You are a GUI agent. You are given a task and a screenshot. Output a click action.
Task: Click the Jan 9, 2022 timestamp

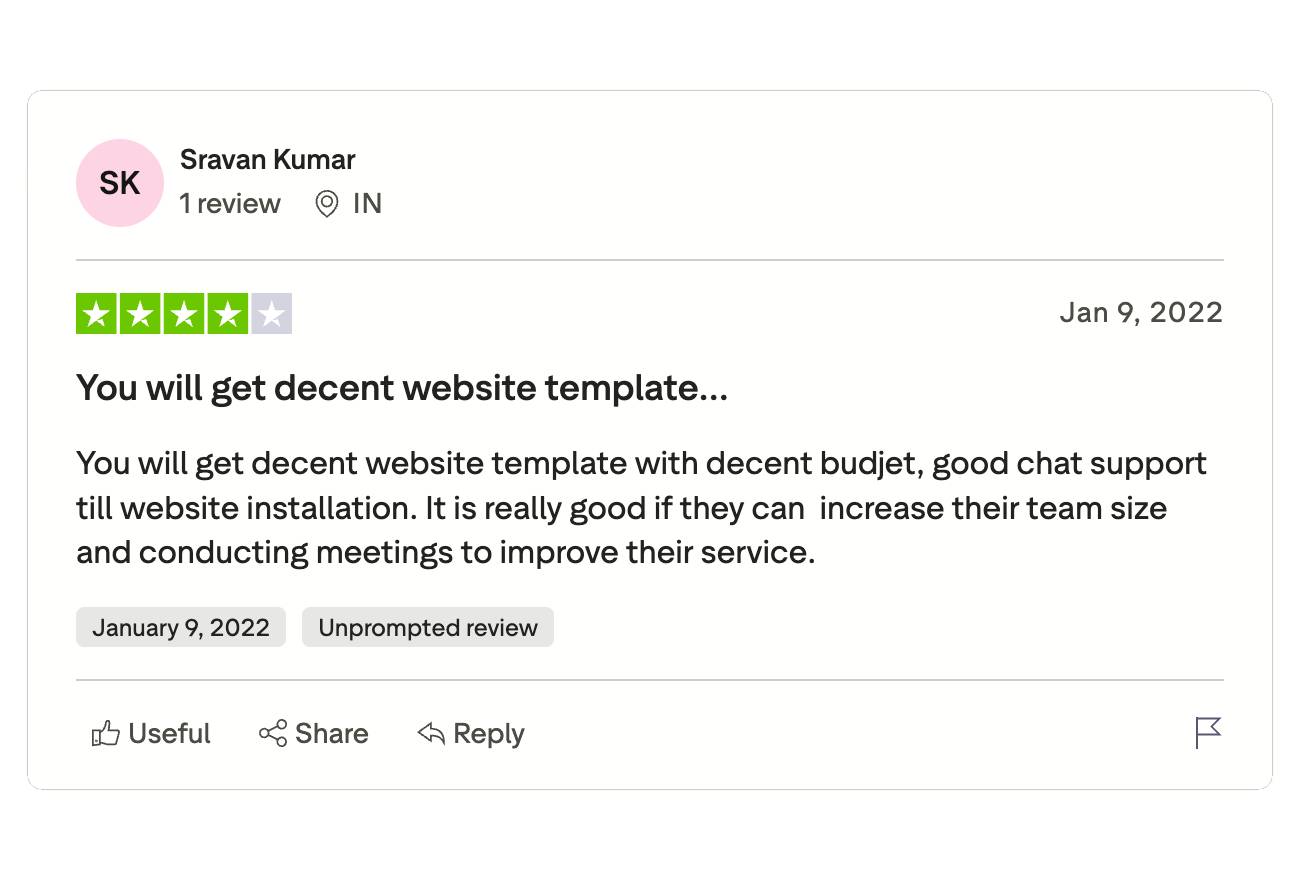tap(1140, 313)
